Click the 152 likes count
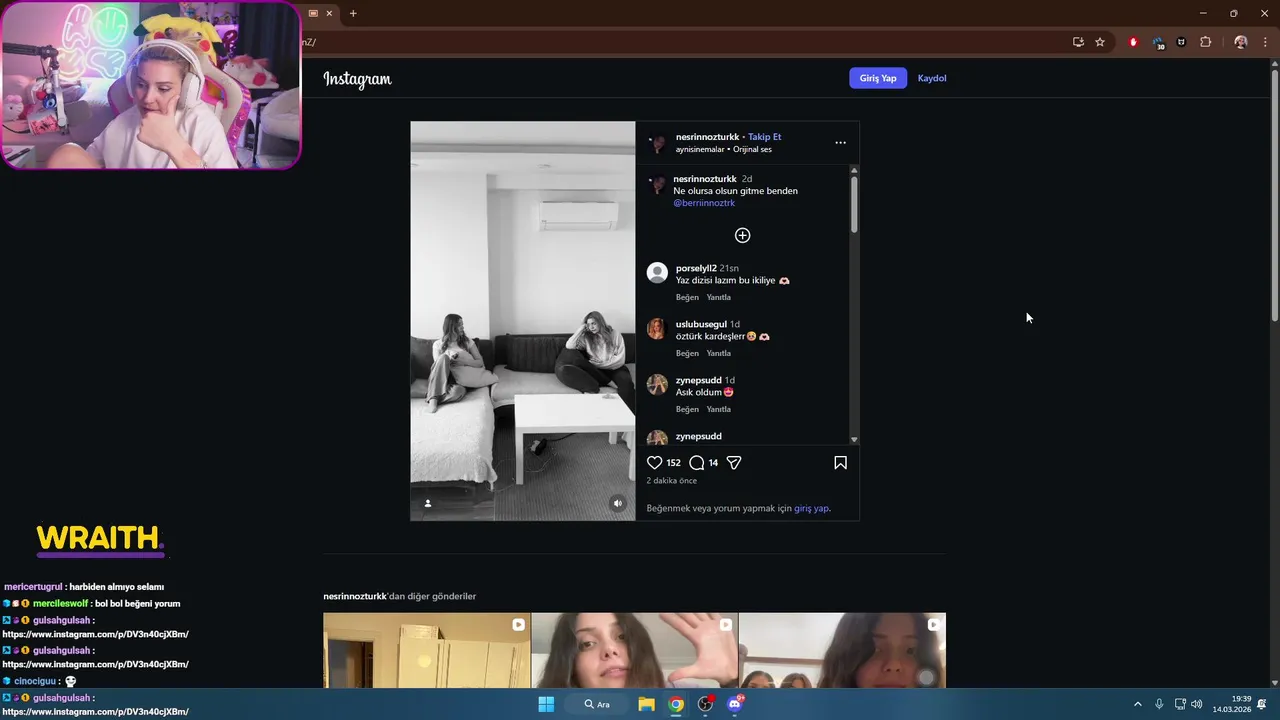The height and width of the screenshot is (720, 1280). pyautogui.click(x=673, y=463)
